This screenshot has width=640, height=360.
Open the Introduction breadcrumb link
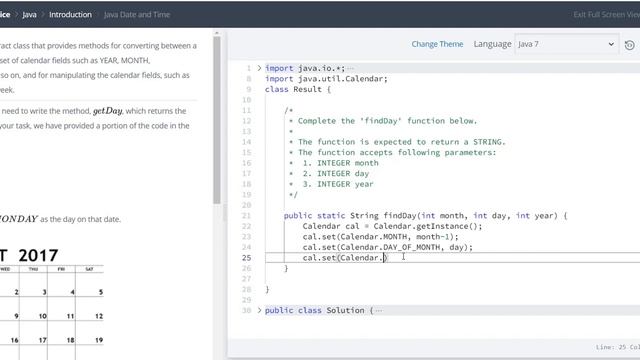click(x=70, y=15)
